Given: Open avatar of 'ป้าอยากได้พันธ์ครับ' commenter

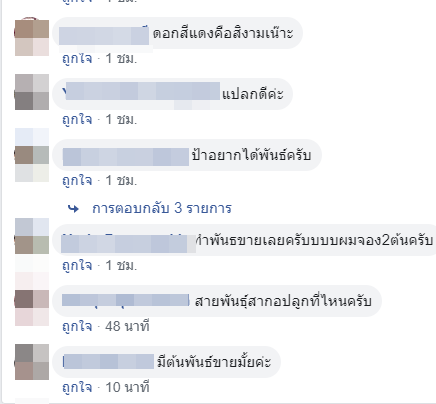Looking at the screenshot, I should [x=32, y=155].
